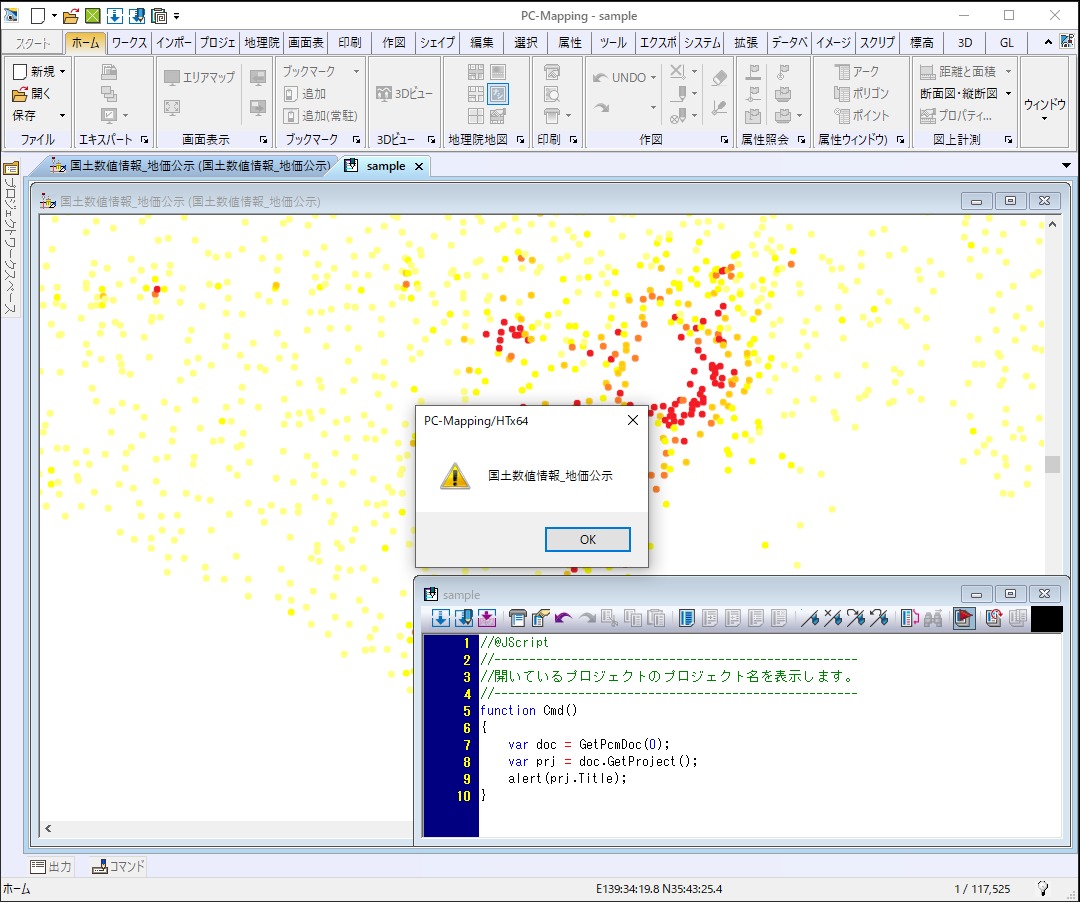Click the map window scroll-up arrow
This screenshot has width=1080, height=902.
click(1052, 224)
